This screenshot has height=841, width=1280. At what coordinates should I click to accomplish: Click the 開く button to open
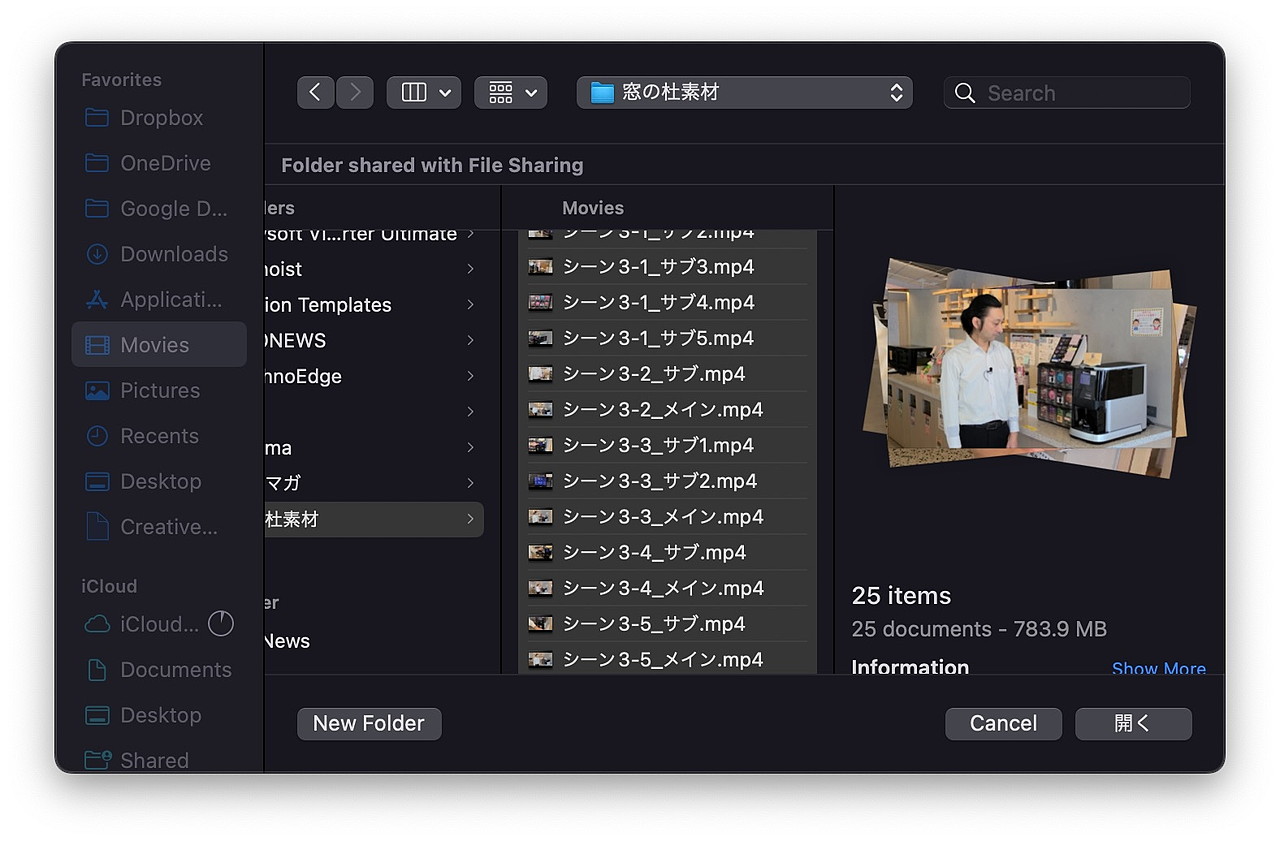tap(1133, 723)
